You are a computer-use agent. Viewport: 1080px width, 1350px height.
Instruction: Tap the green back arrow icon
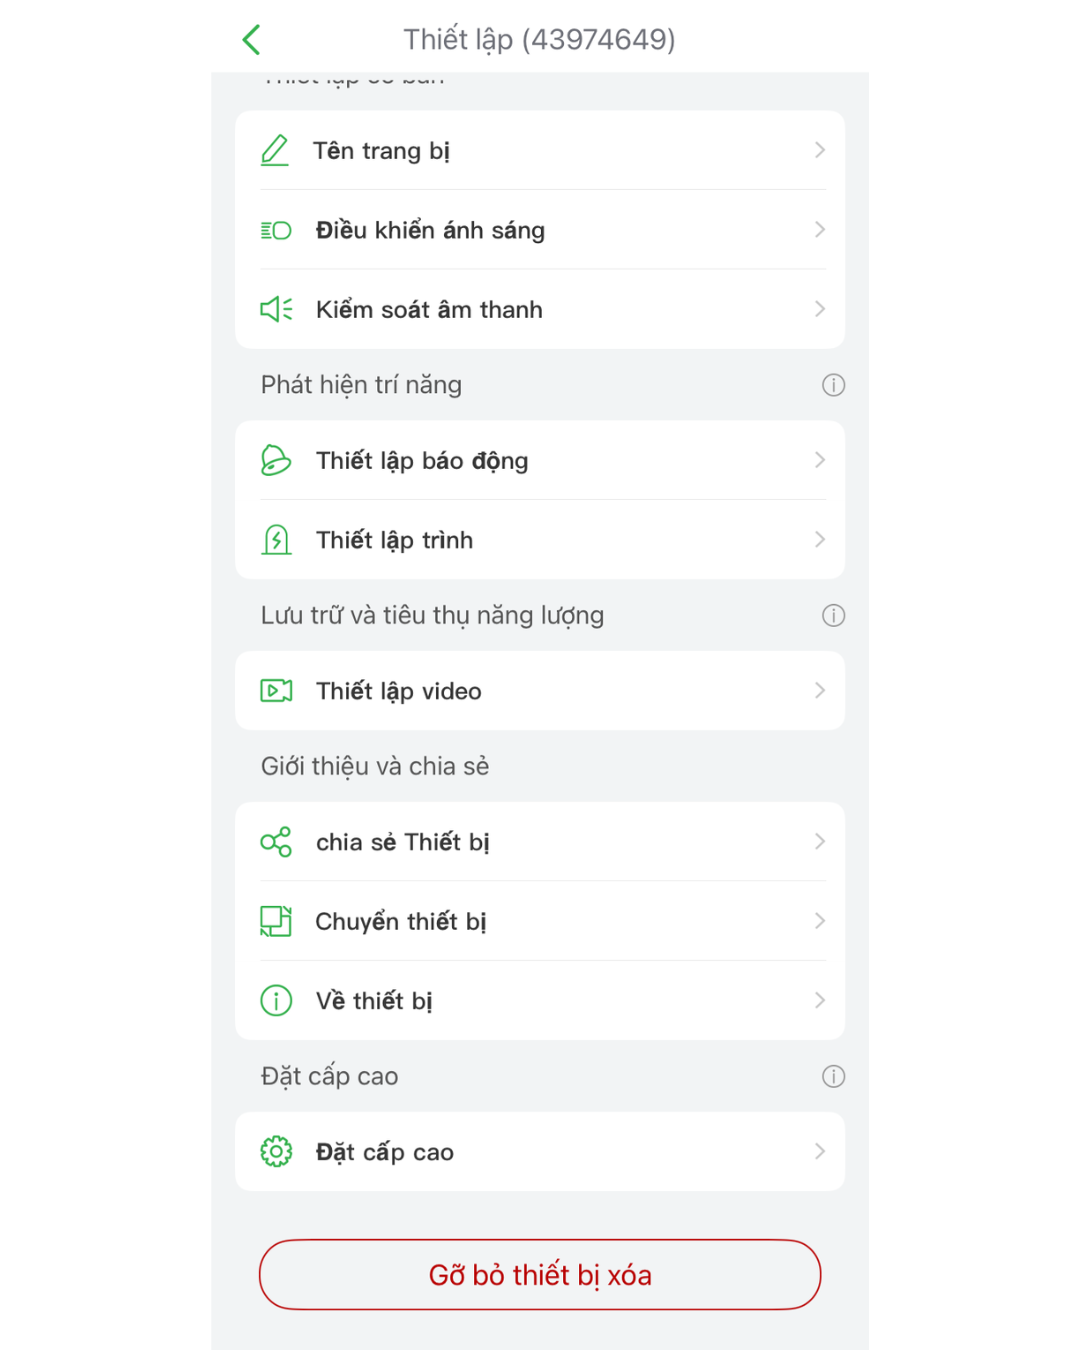(251, 40)
